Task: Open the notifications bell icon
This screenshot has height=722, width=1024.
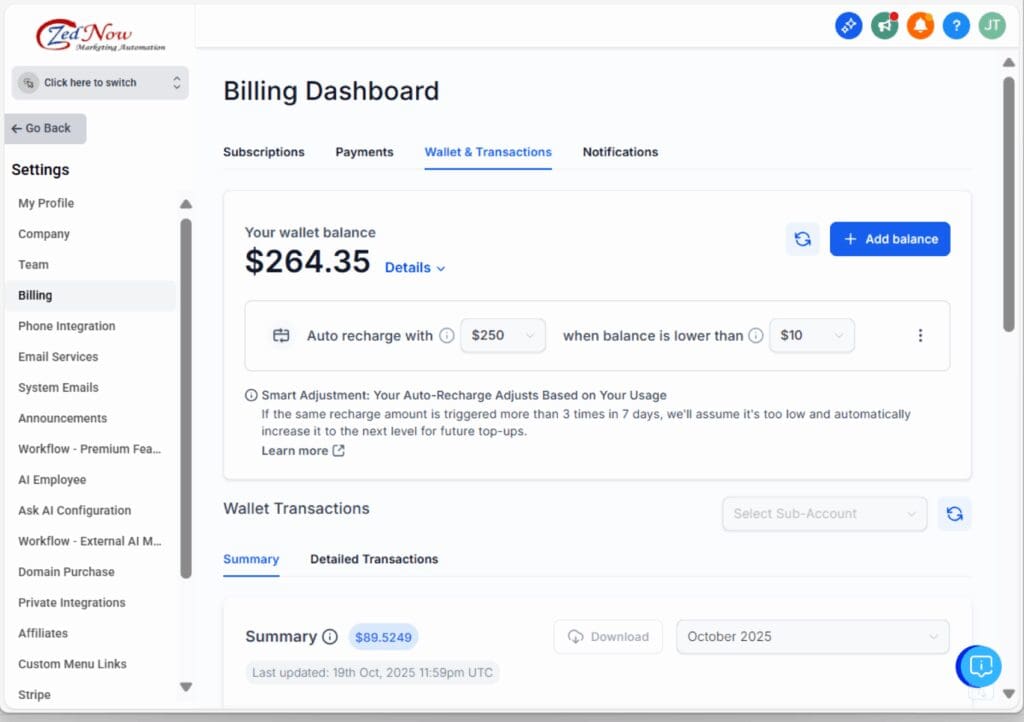Action: pyautogui.click(x=920, y=25)
